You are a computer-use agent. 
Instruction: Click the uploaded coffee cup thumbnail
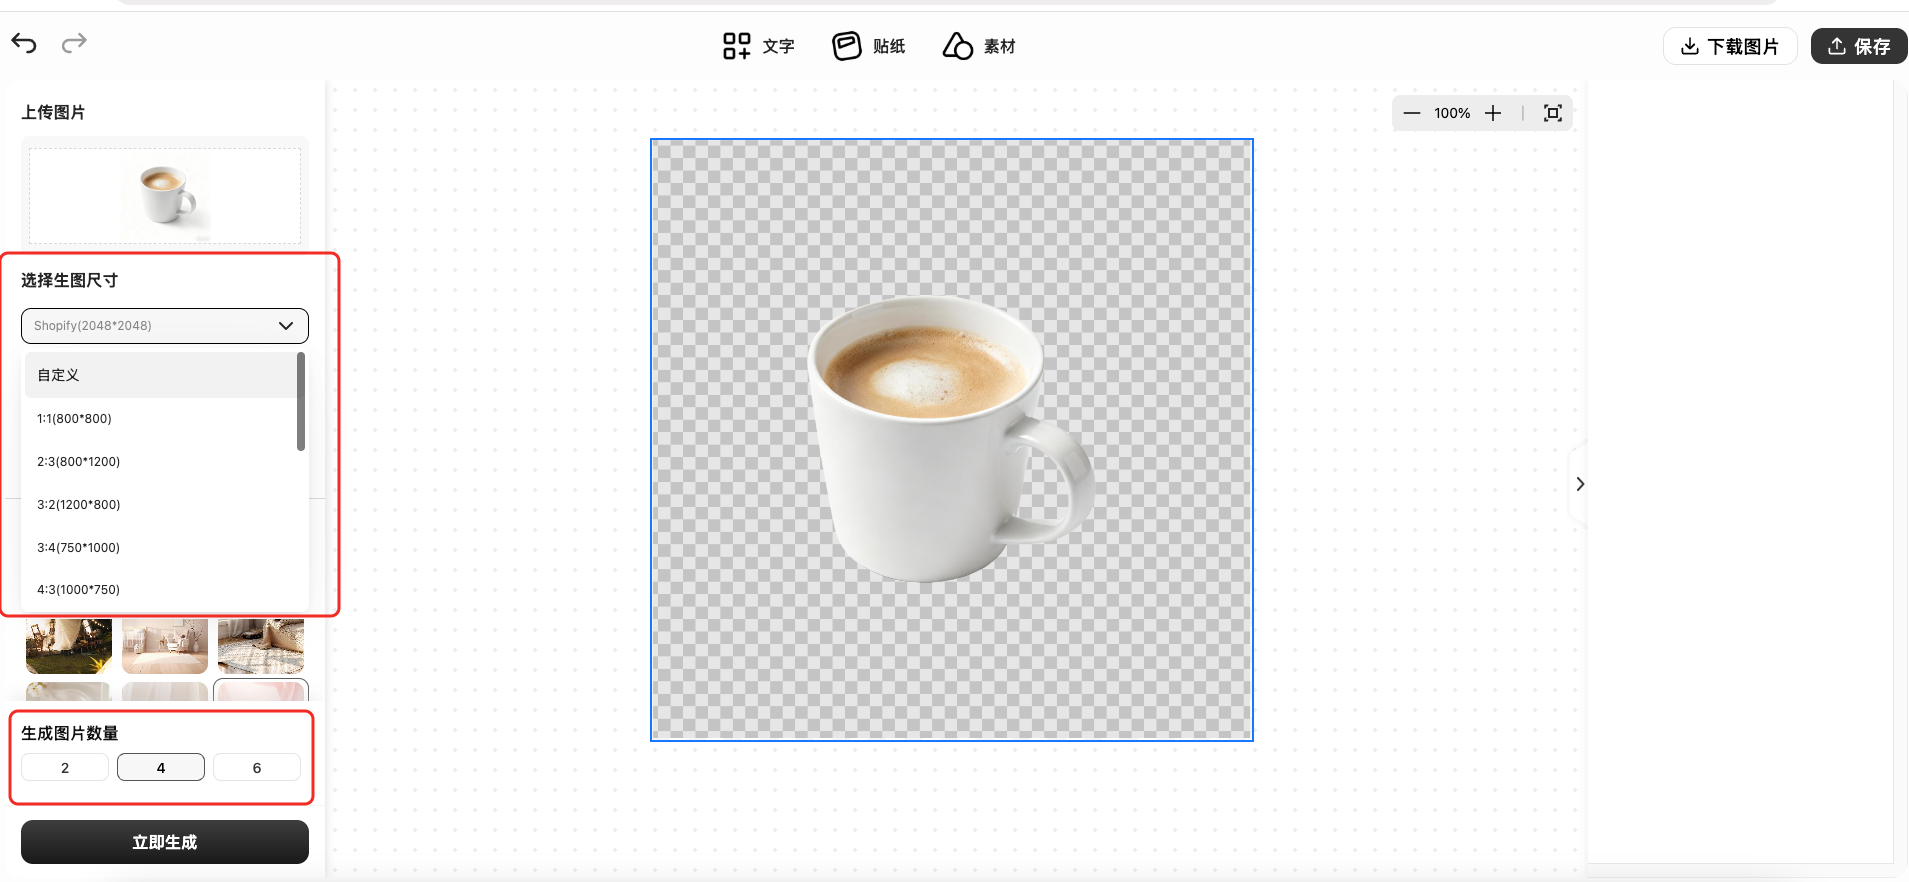pyautogui.click(x=165, y=195)
